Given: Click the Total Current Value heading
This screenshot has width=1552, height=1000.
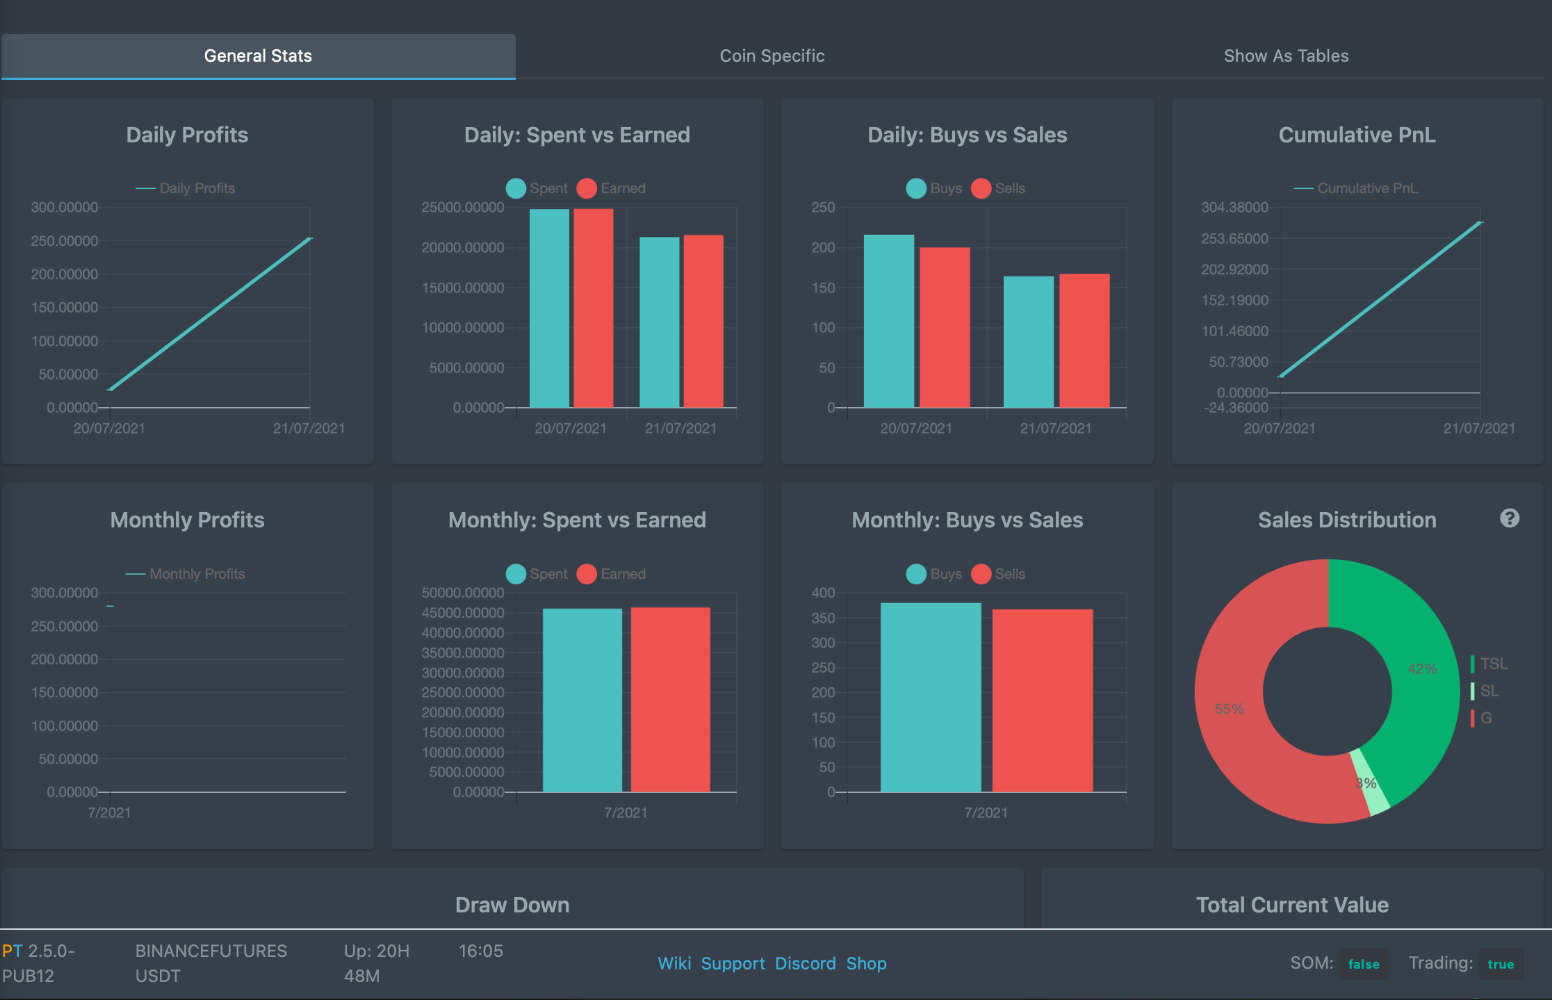Looking at the screenshot, I should pos(1292,905).
